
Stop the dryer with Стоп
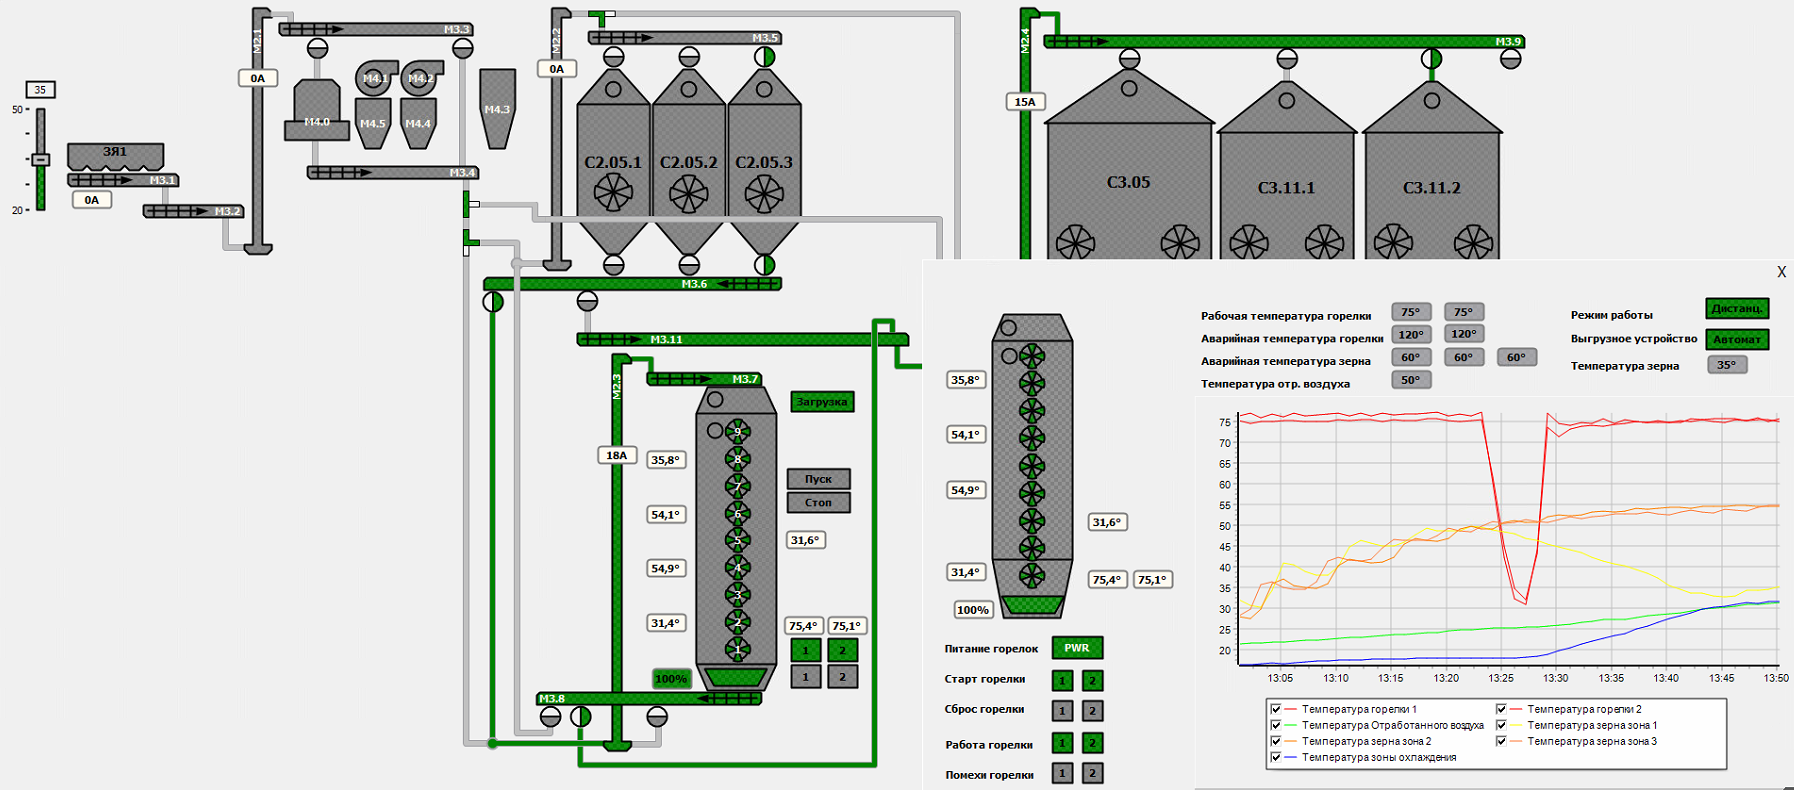[x=819, y=503]
